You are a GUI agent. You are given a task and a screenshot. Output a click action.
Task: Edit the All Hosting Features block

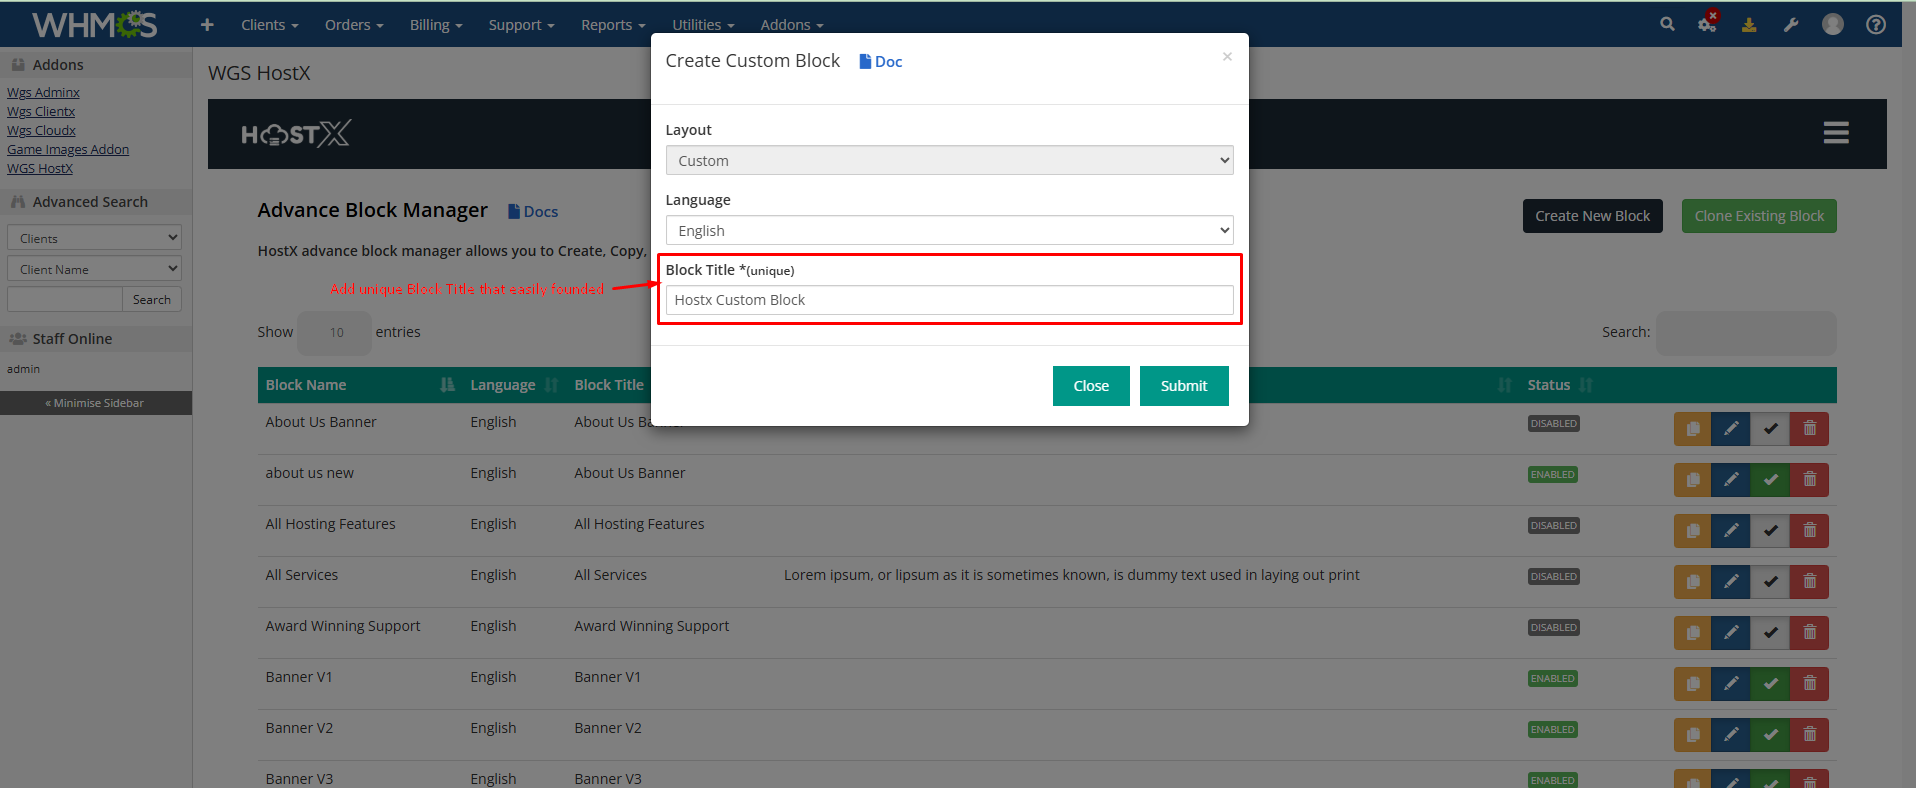1731,531
